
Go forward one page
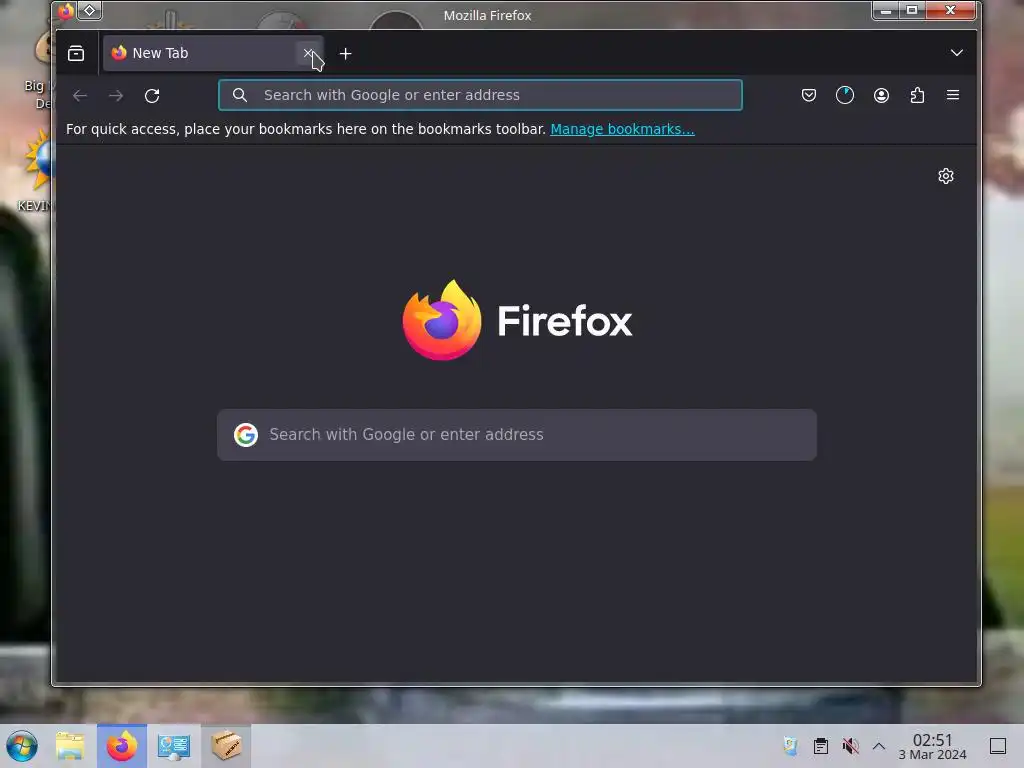pyautogui.click(x=116, y=96)
